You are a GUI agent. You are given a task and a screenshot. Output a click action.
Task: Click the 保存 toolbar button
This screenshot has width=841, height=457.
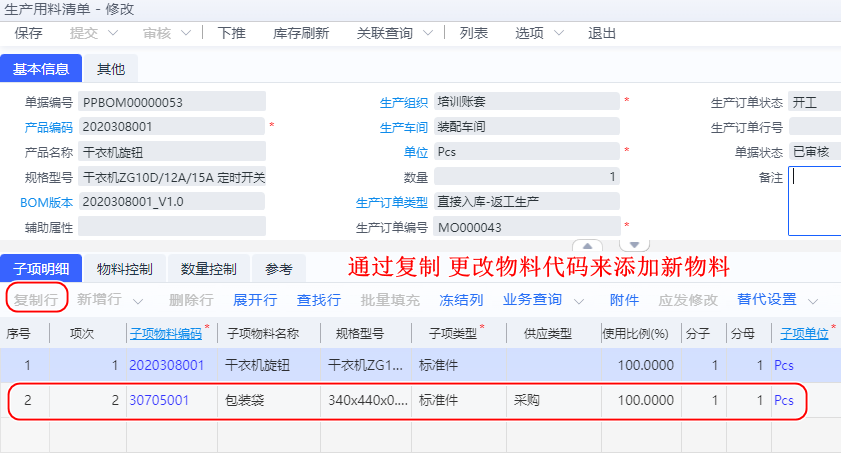29,33
